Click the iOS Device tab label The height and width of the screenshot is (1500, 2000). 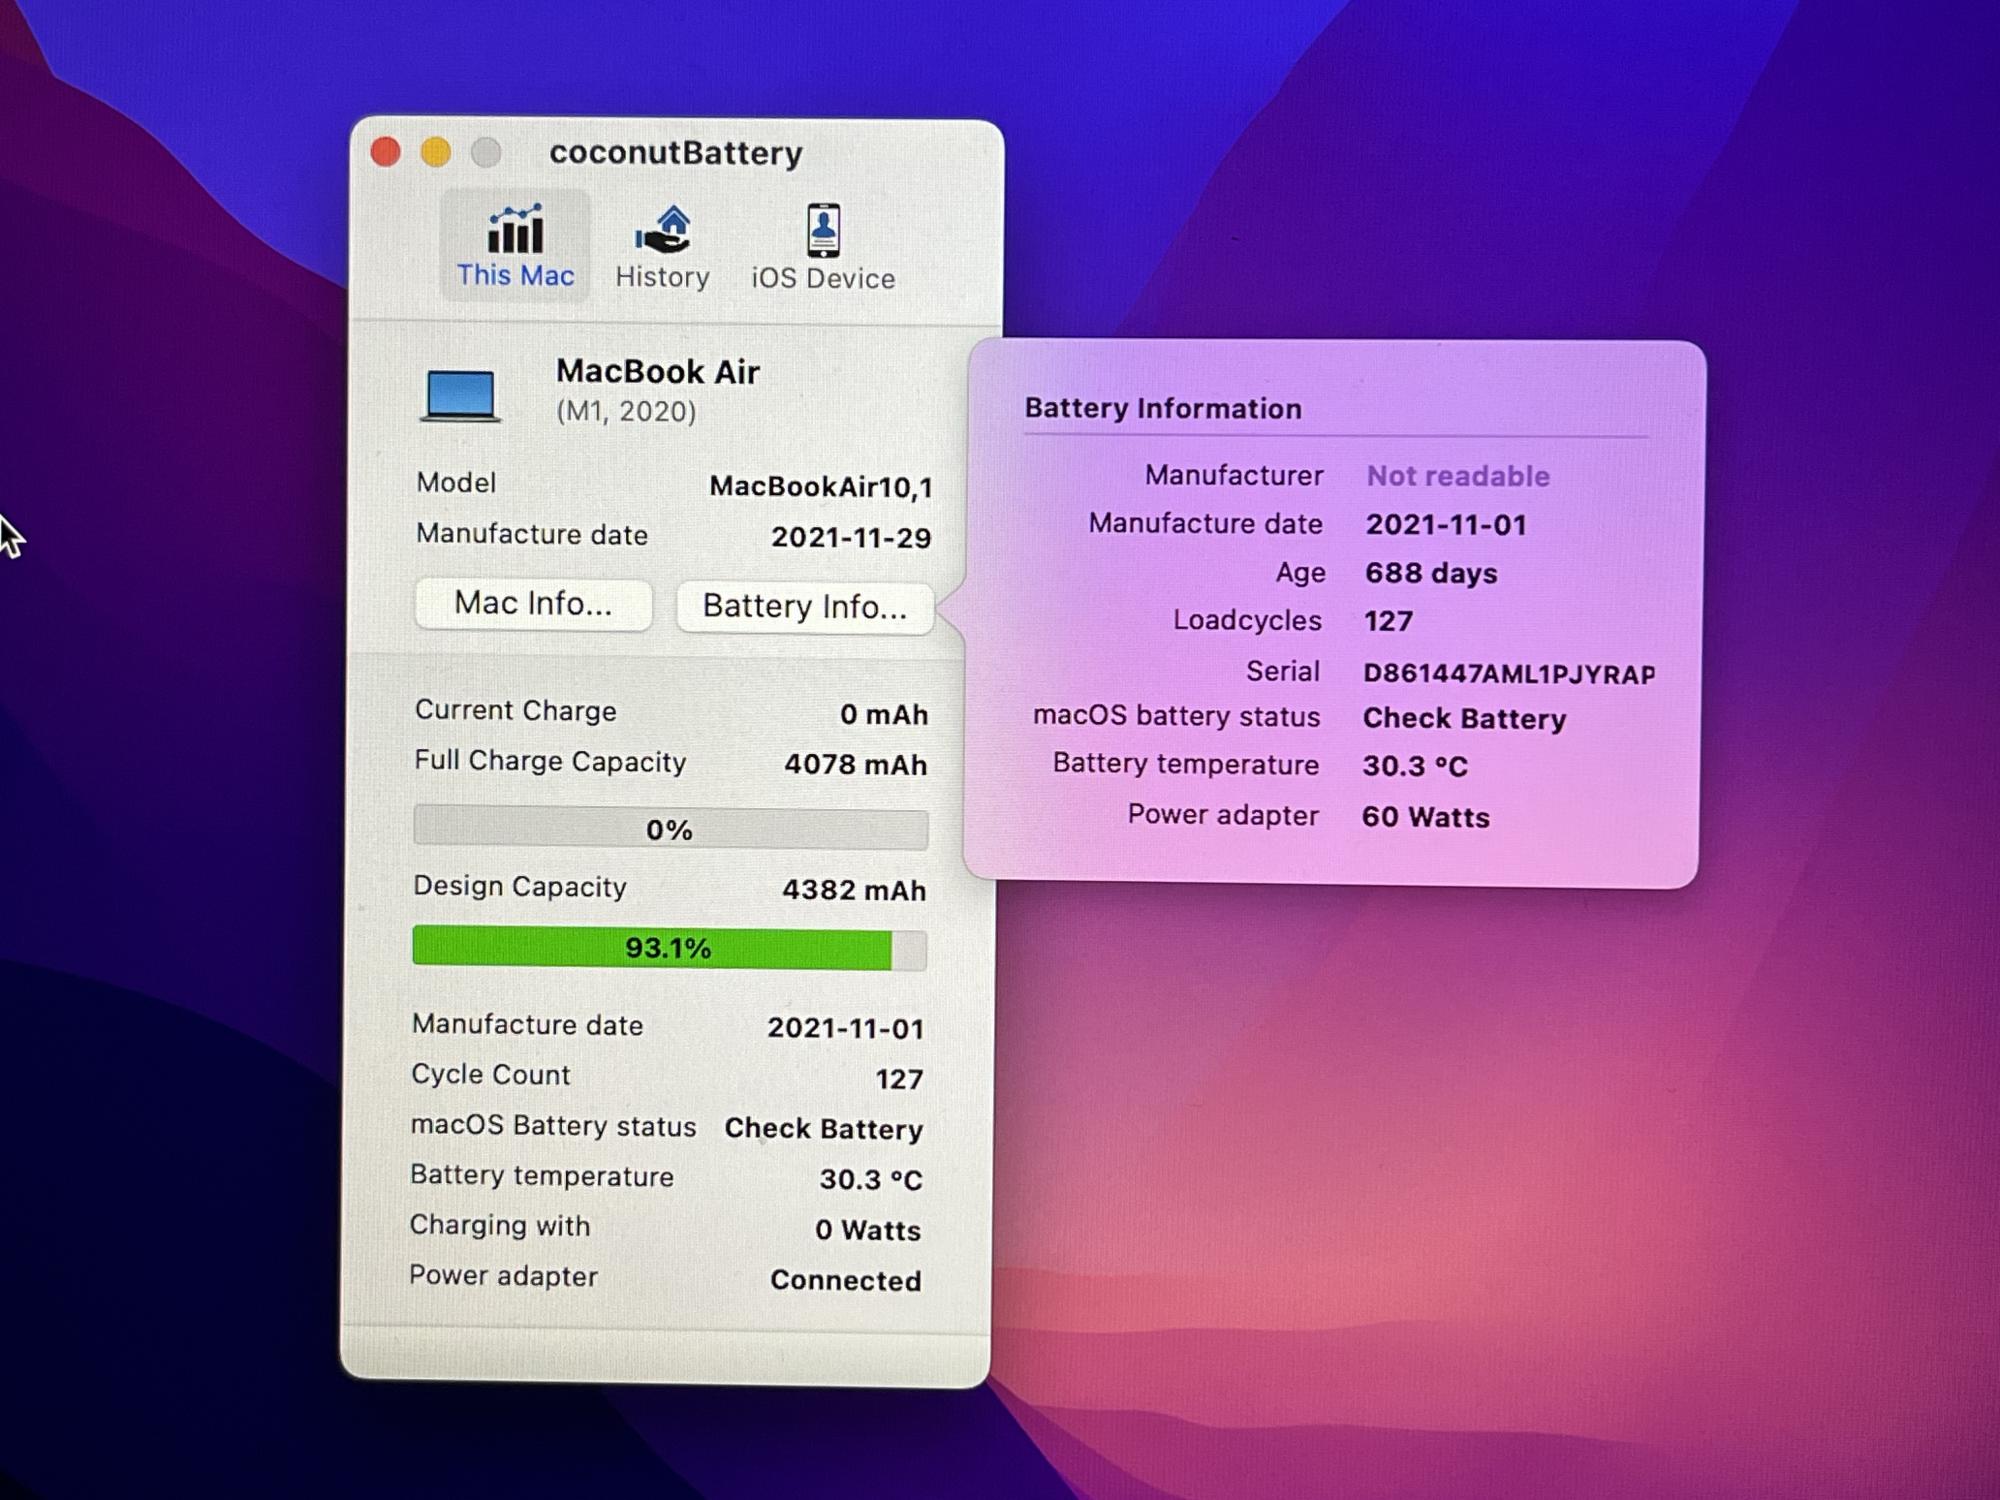coord(823,278)
